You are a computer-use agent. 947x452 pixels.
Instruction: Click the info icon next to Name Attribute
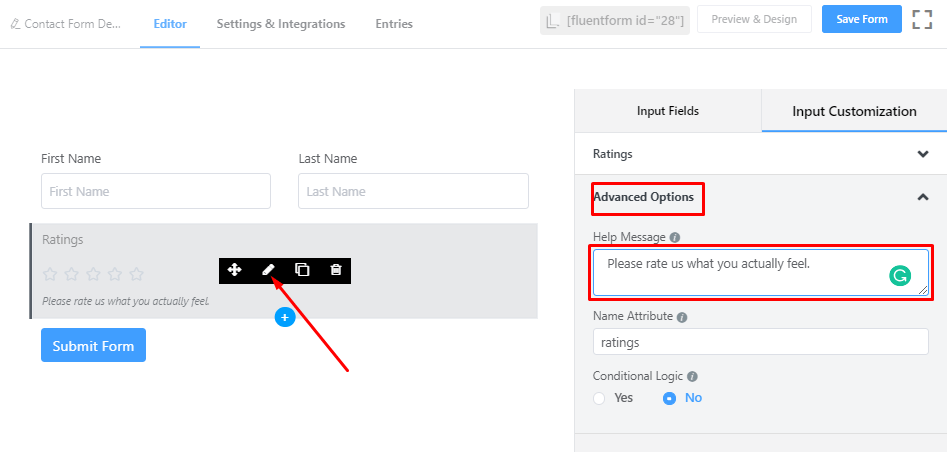click(682, 317)
